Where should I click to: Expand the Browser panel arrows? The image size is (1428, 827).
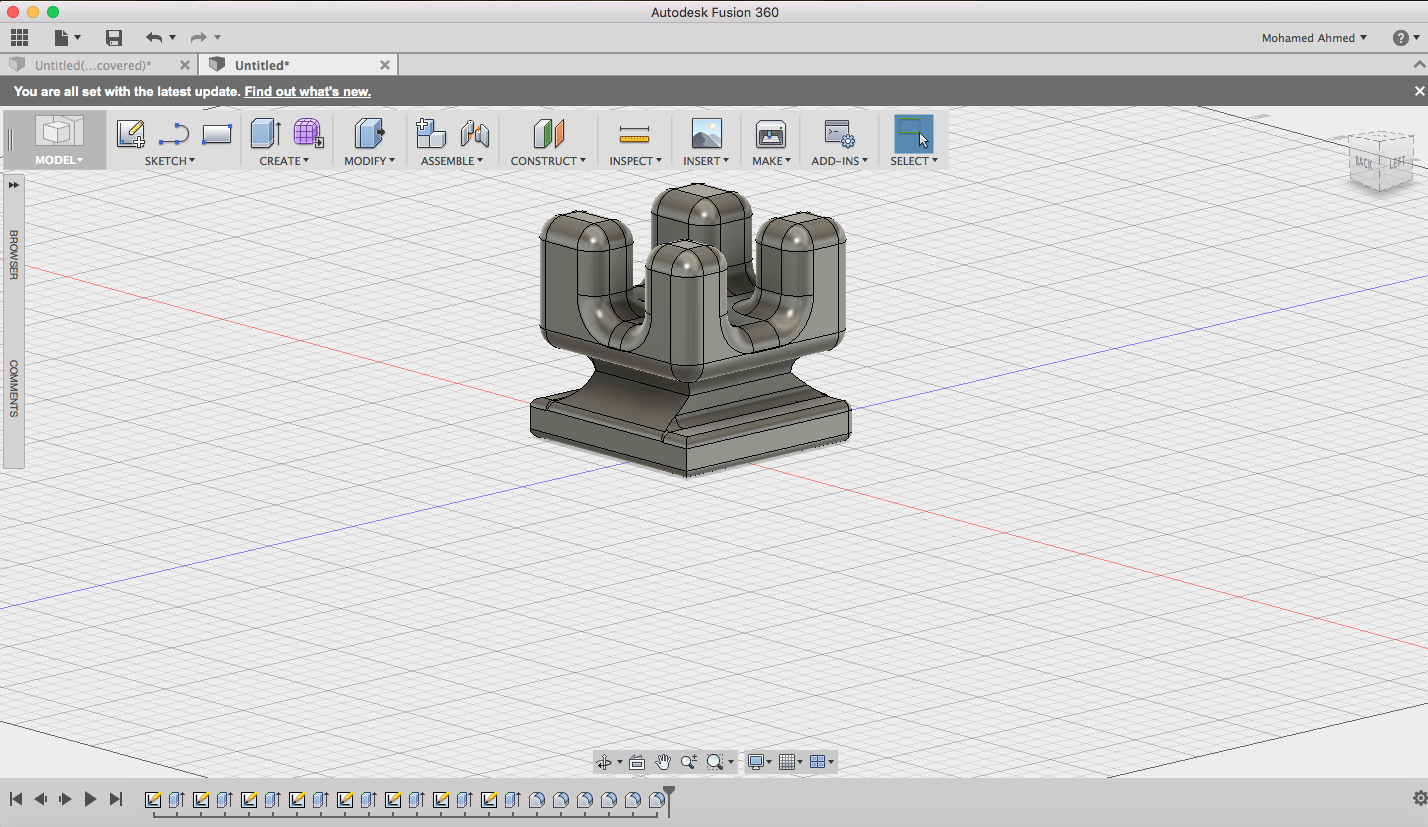click(x=14, y=185)
